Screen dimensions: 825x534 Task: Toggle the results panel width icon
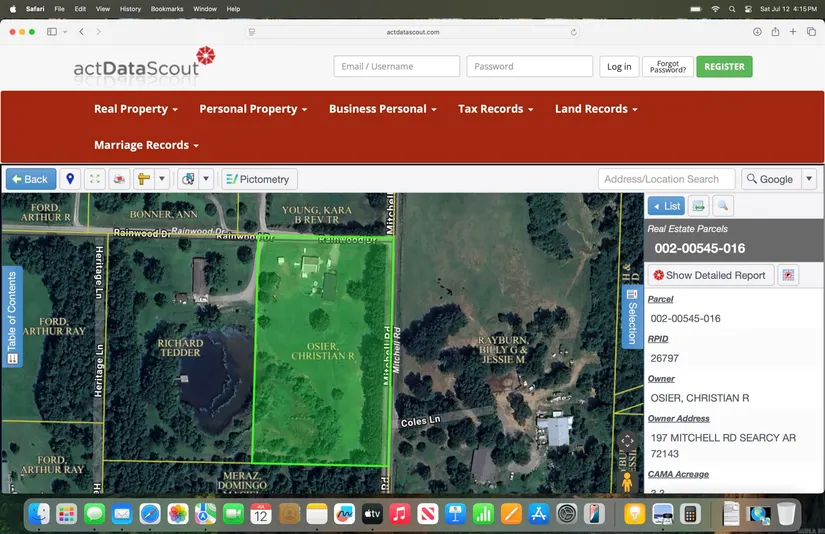click(699, 206)
